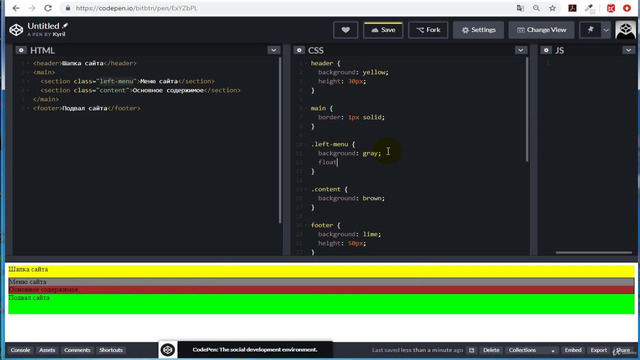Click the section class="content" HTML line

pyautogui.click(x=140, y=90)
